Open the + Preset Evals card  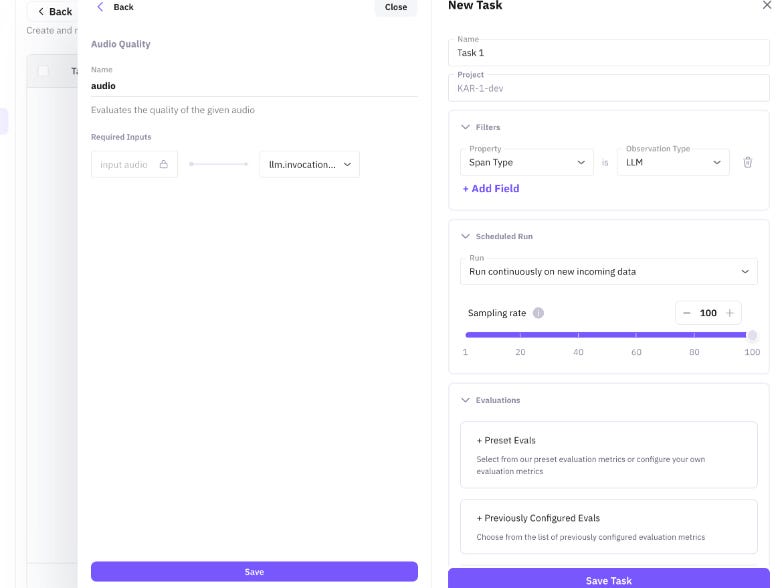click(609, 455)
